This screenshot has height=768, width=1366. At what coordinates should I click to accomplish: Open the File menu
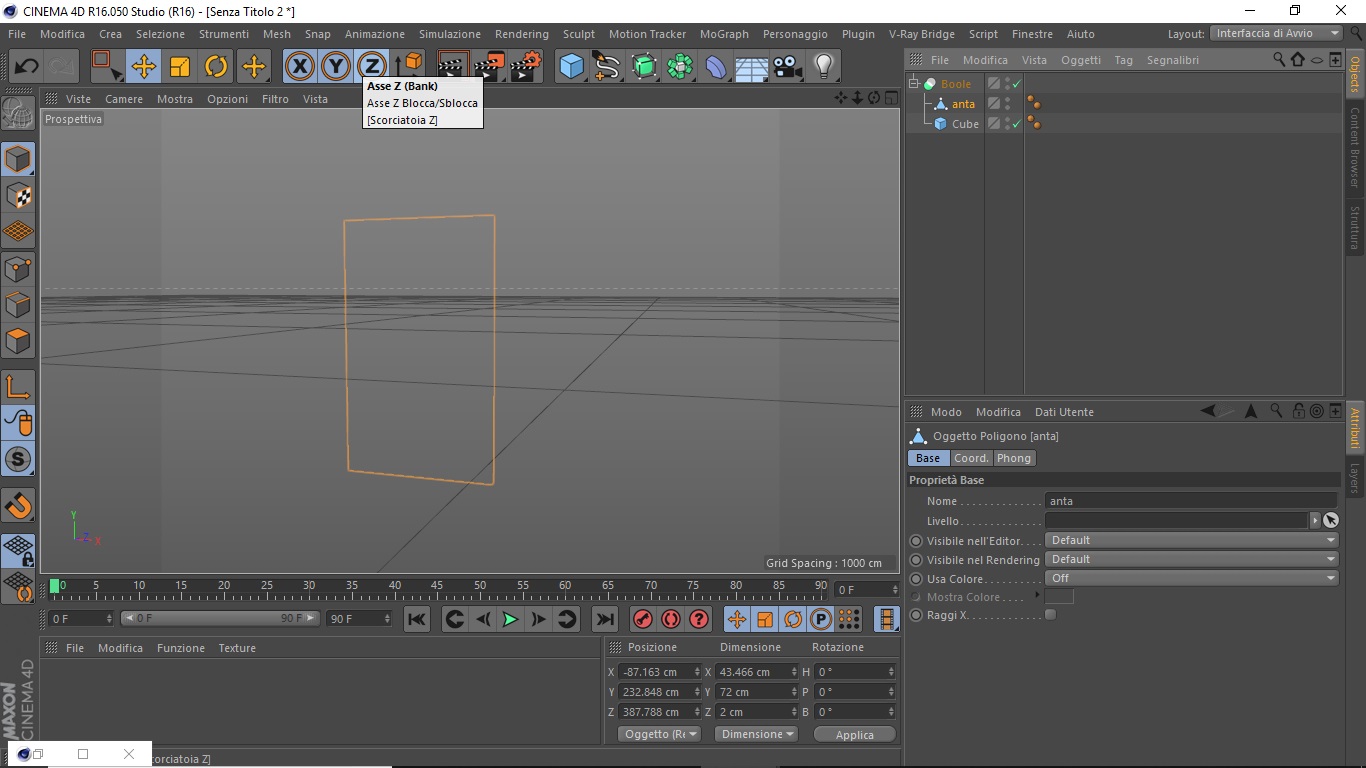17,34
